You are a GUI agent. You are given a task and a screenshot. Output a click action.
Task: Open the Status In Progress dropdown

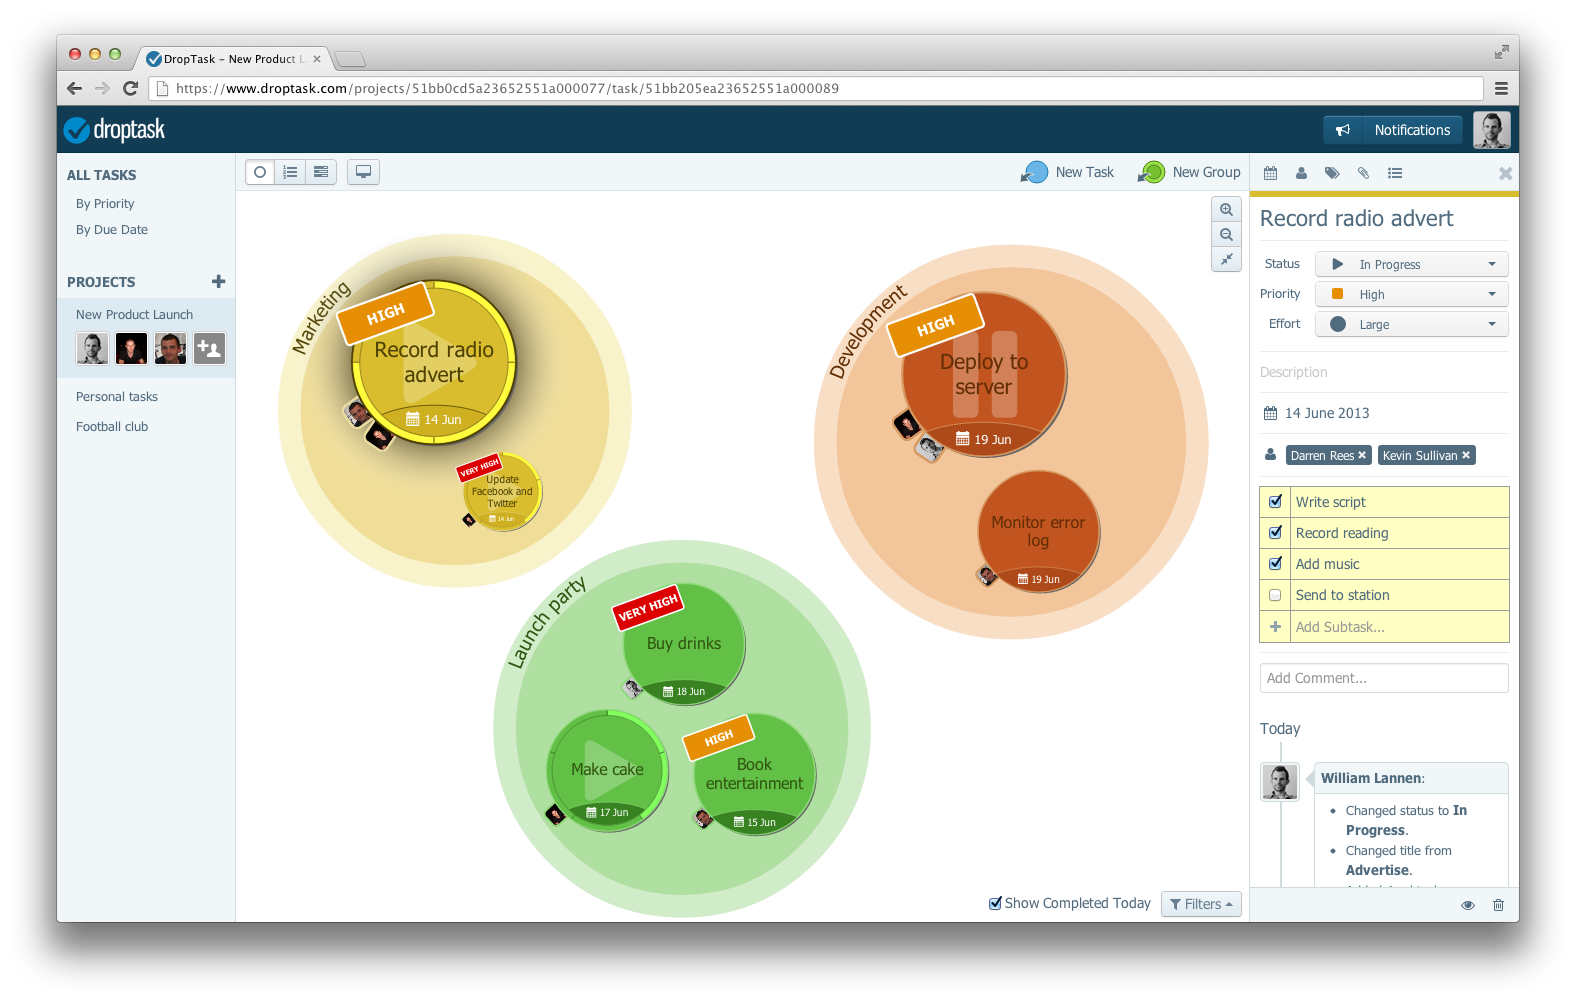1411,264
